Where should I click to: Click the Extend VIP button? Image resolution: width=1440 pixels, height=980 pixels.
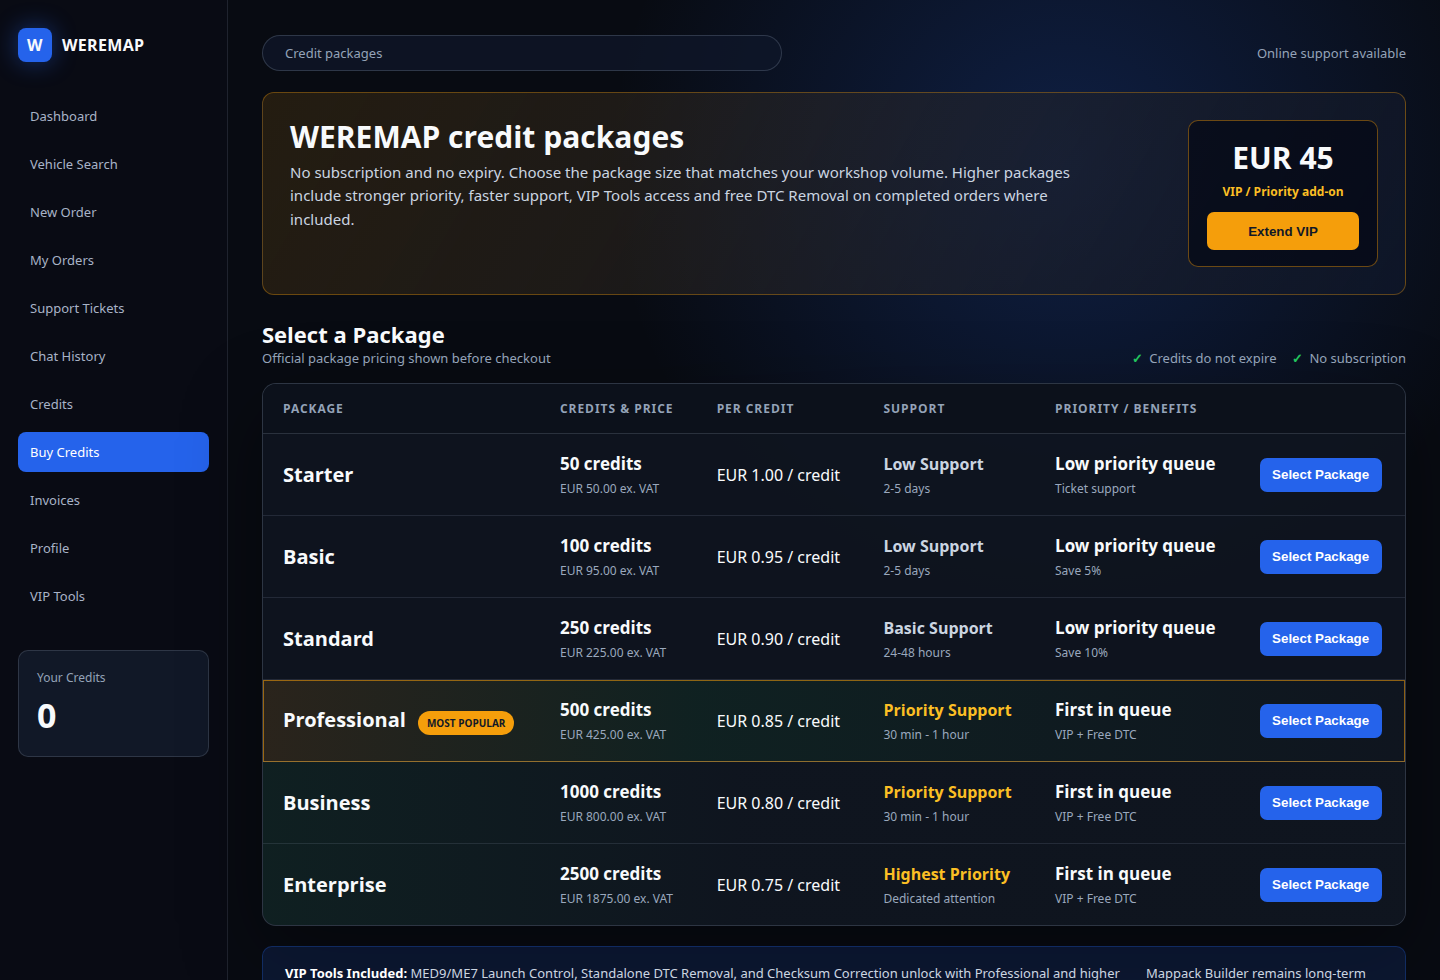click(x=1283, y=231)
